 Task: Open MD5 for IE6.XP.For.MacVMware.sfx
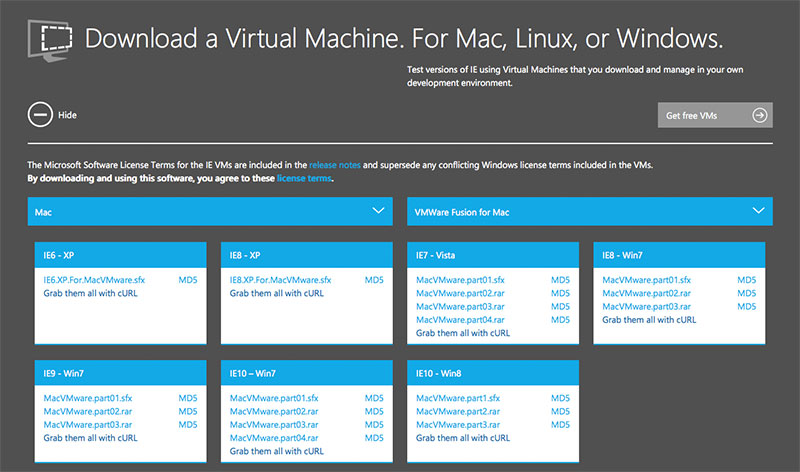tap(188, 280)
